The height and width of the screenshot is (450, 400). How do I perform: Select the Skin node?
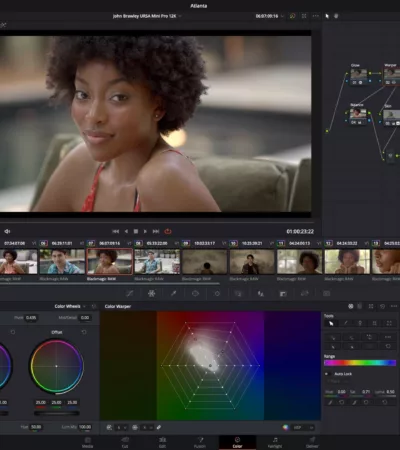[391, 118]
